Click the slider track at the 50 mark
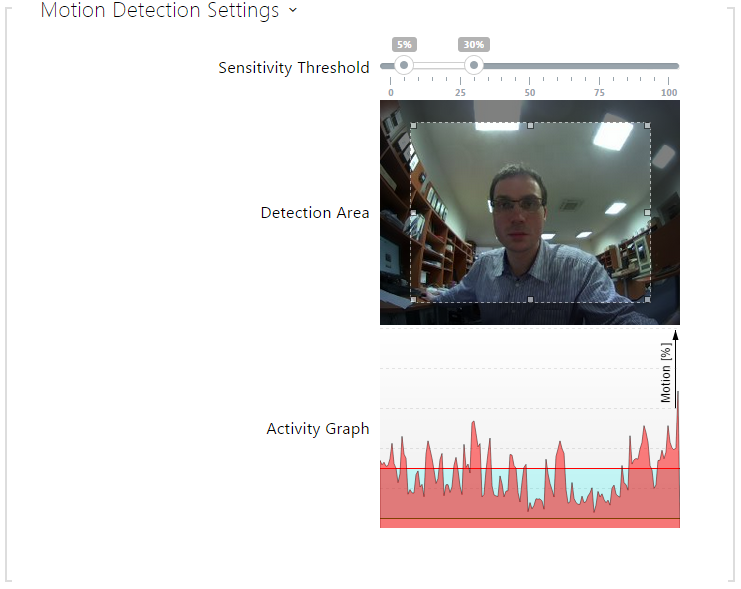Image resolution: width=741 pixels, height=589 pixels. click(x=530, y=66)
